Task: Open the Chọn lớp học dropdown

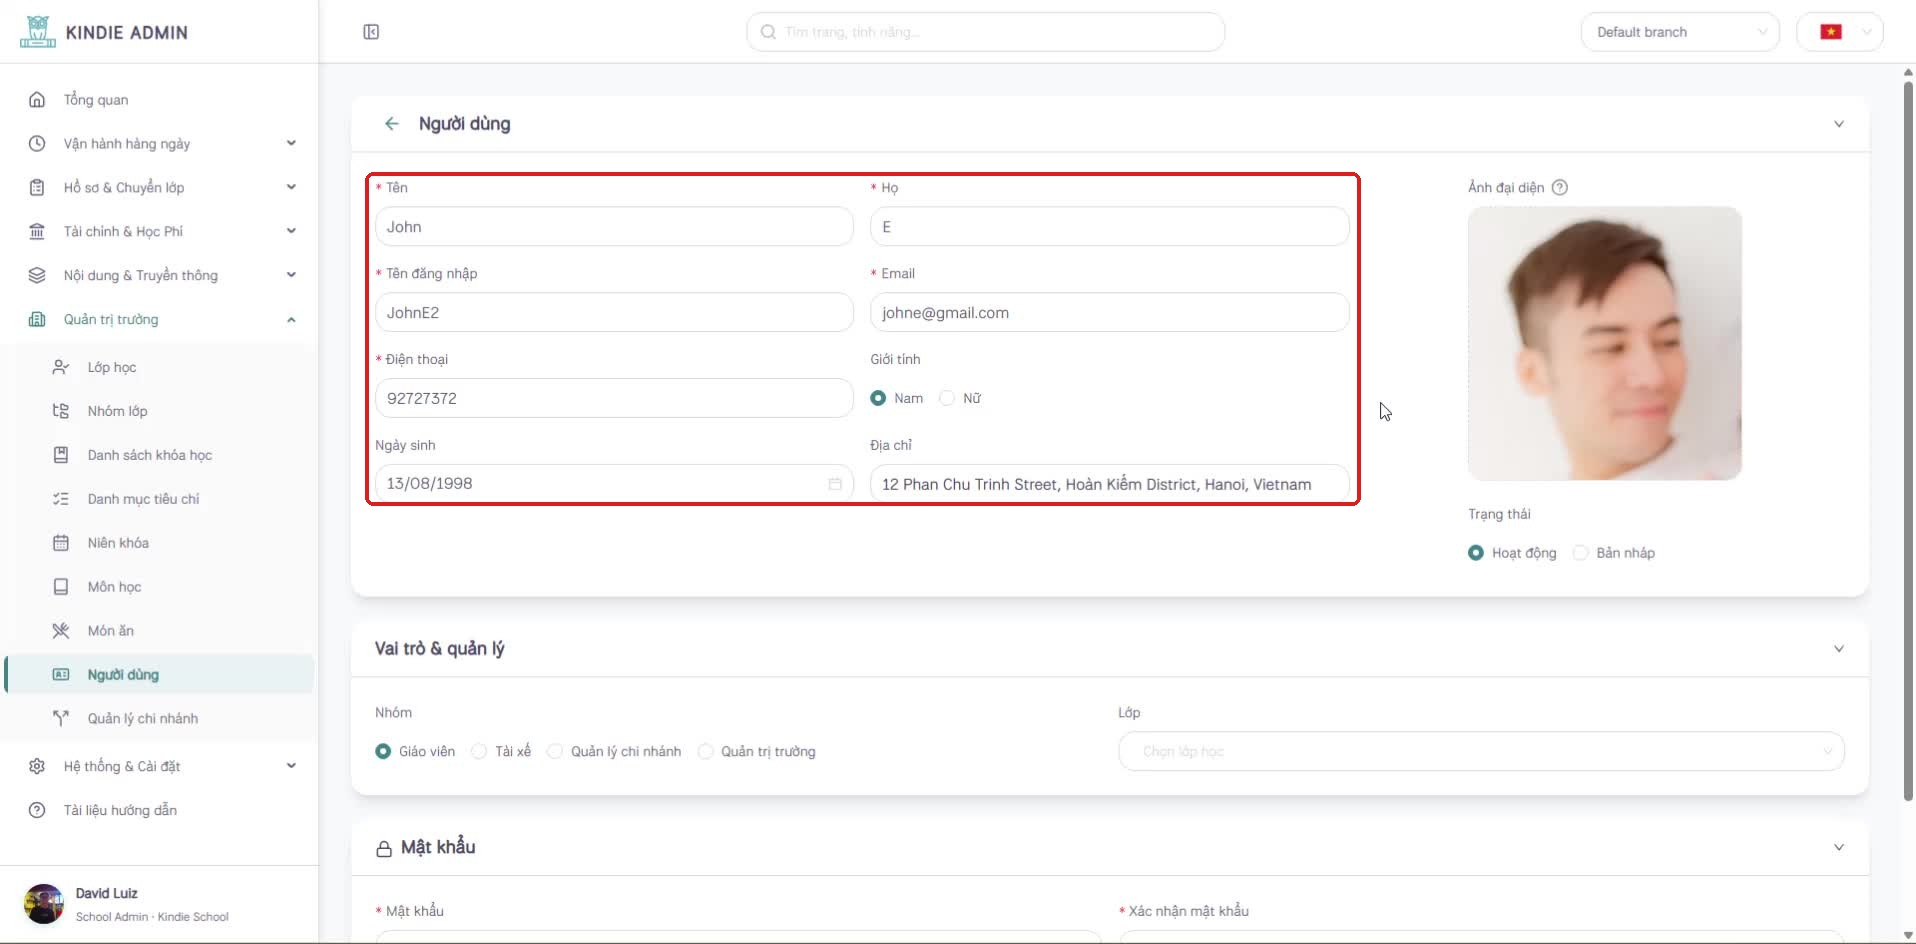Action: [x=1481, y=751]
